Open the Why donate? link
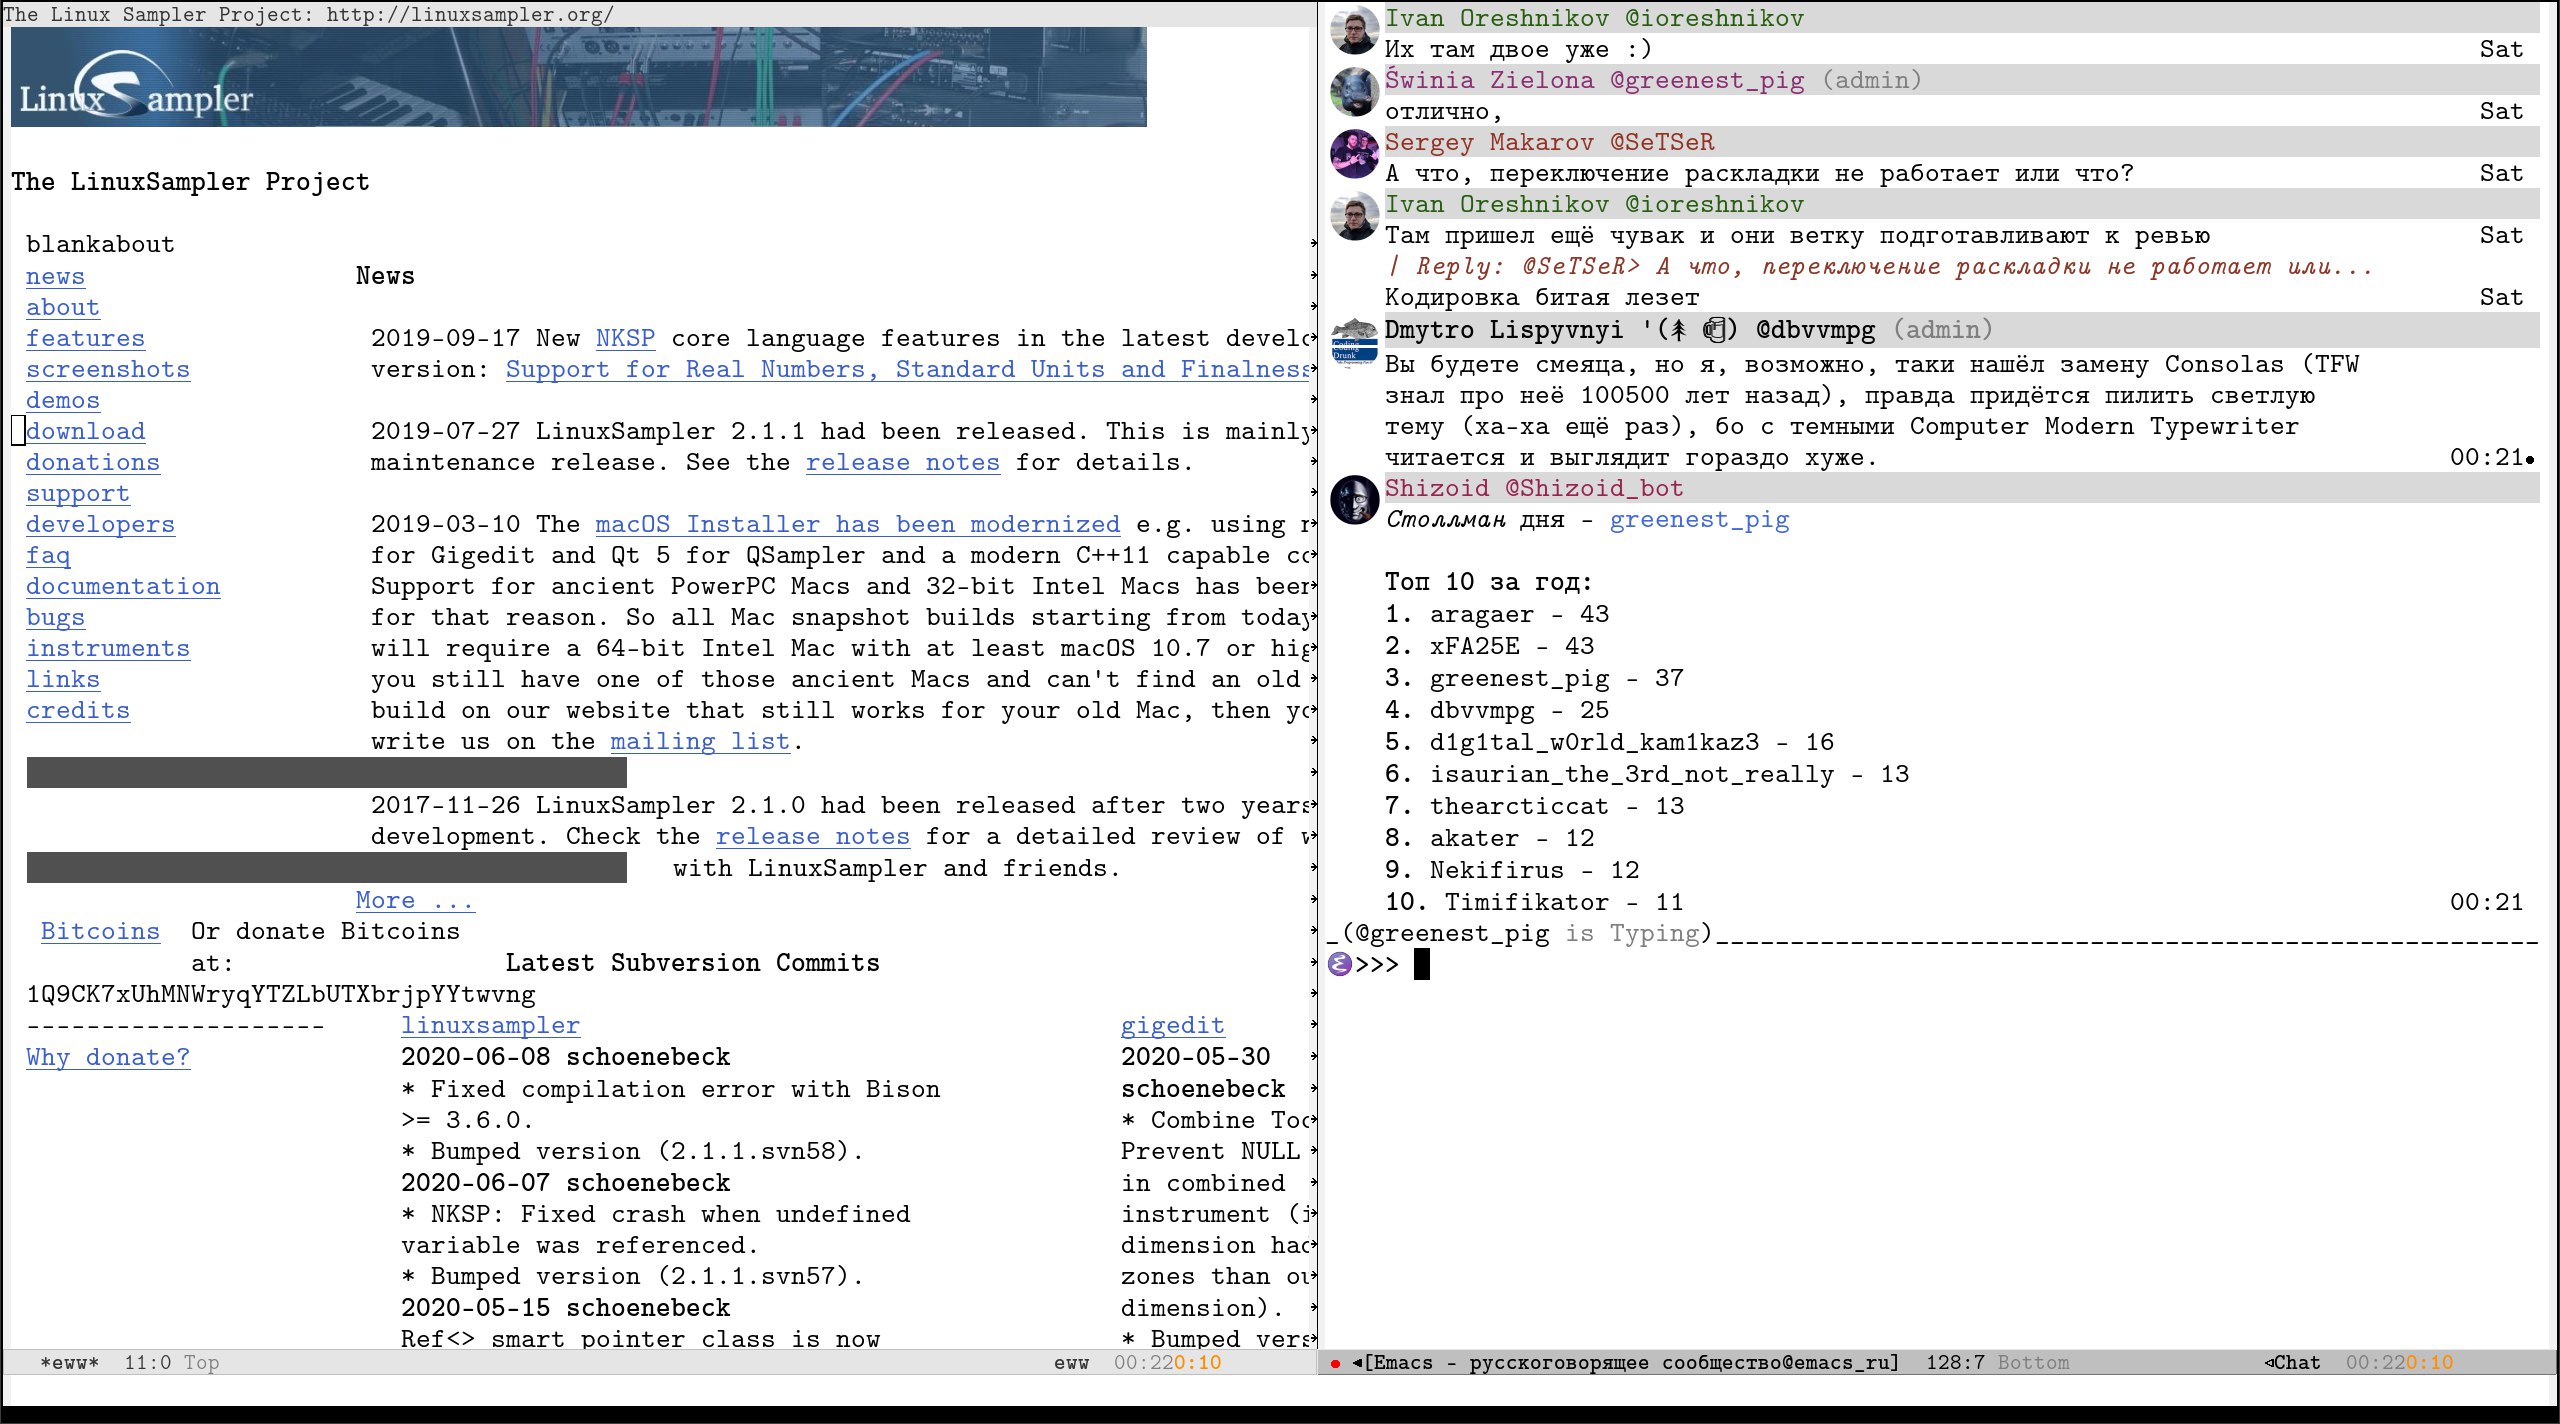The height and width of the screenshot is (1424, 2560). click(108, 1057)
